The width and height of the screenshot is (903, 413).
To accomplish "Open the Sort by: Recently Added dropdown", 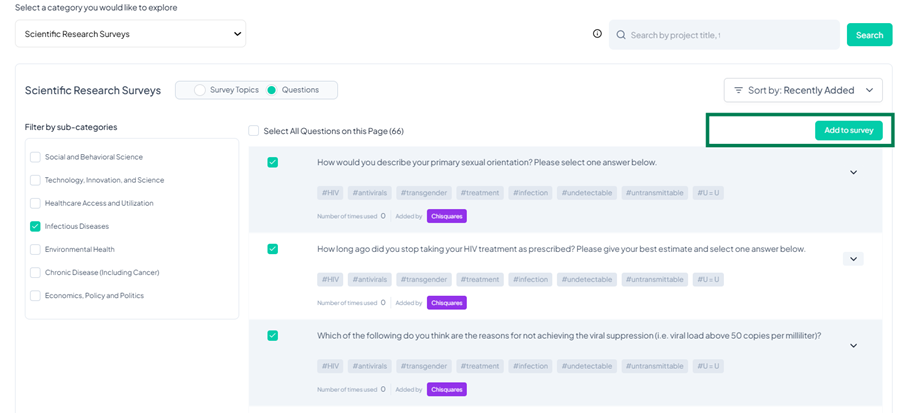I will coord(803,90).
